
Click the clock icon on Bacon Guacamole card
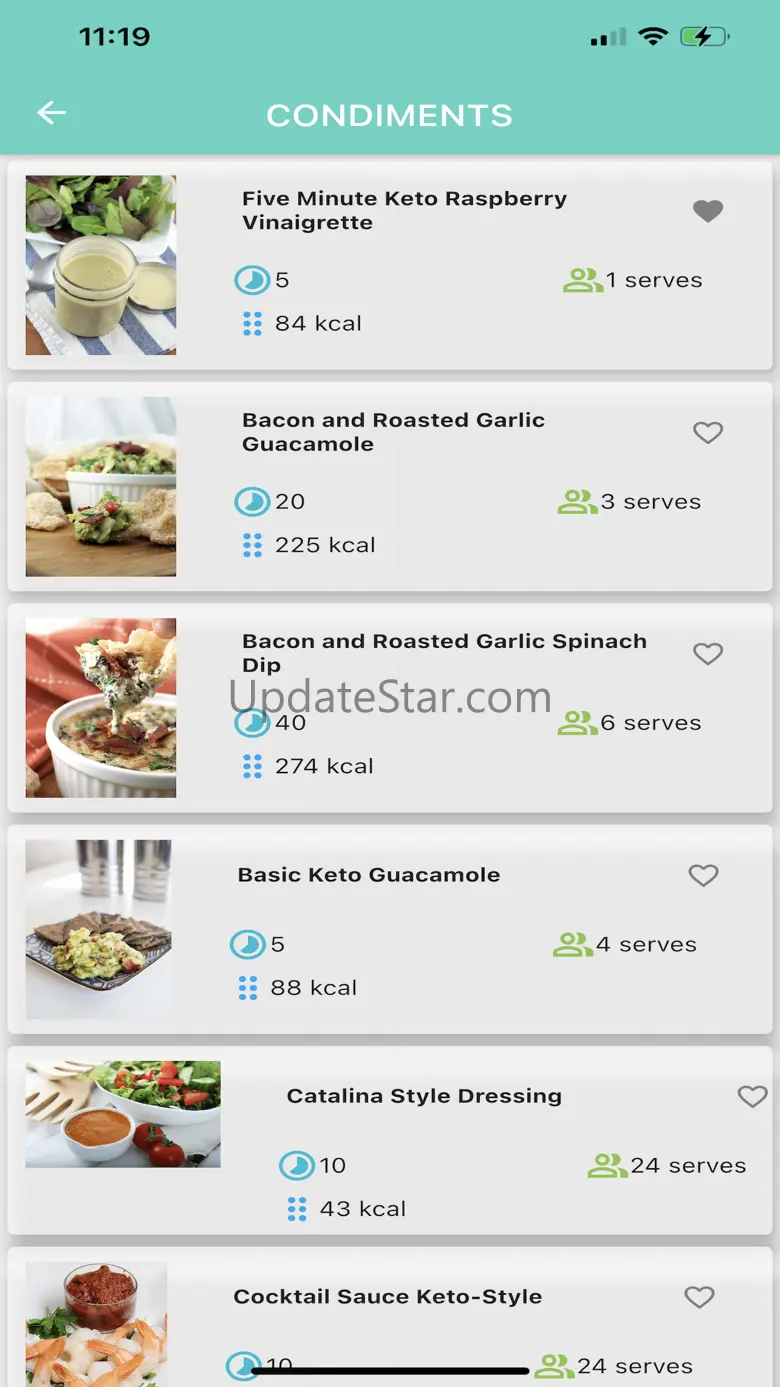coord(251,501)
